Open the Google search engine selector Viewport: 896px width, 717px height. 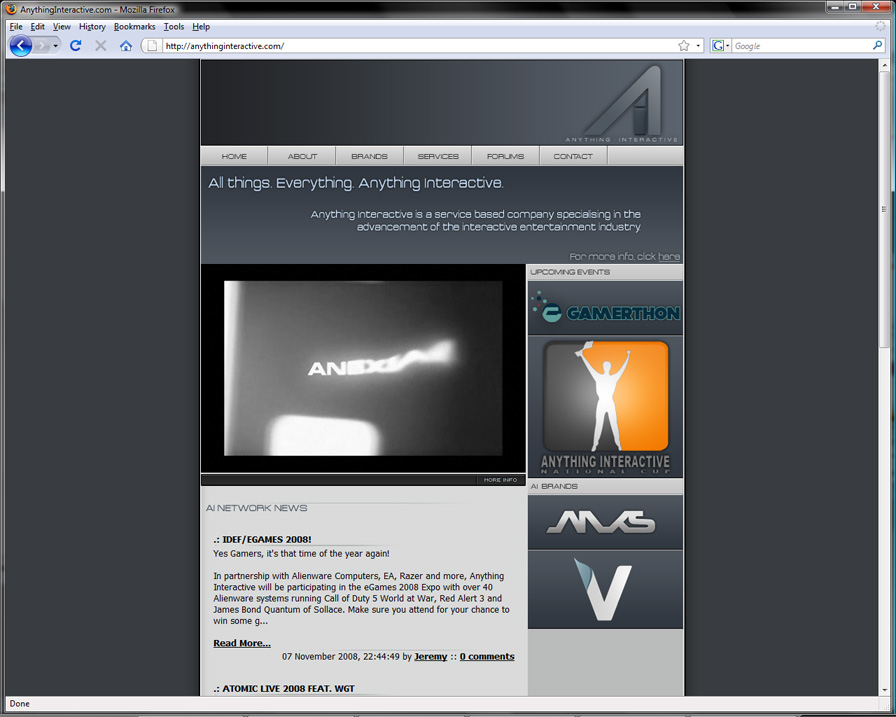coord(720,46)
